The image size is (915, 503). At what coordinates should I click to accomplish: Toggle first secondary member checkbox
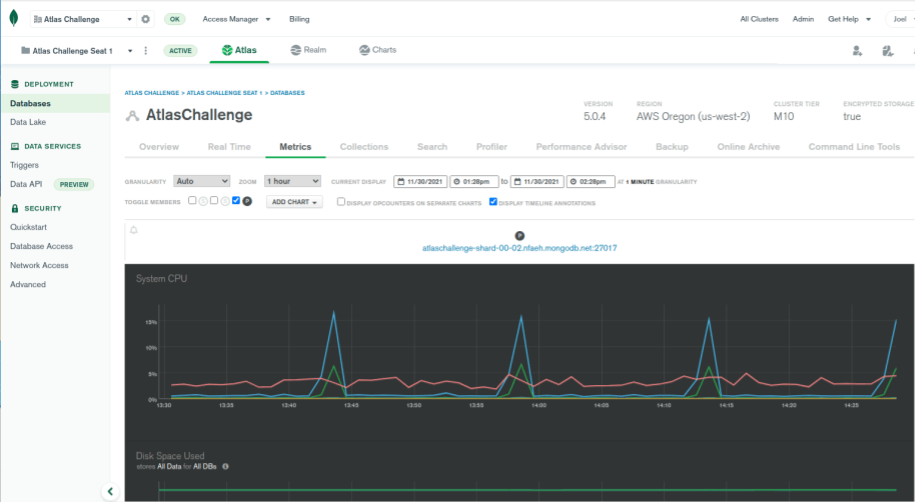192,200
